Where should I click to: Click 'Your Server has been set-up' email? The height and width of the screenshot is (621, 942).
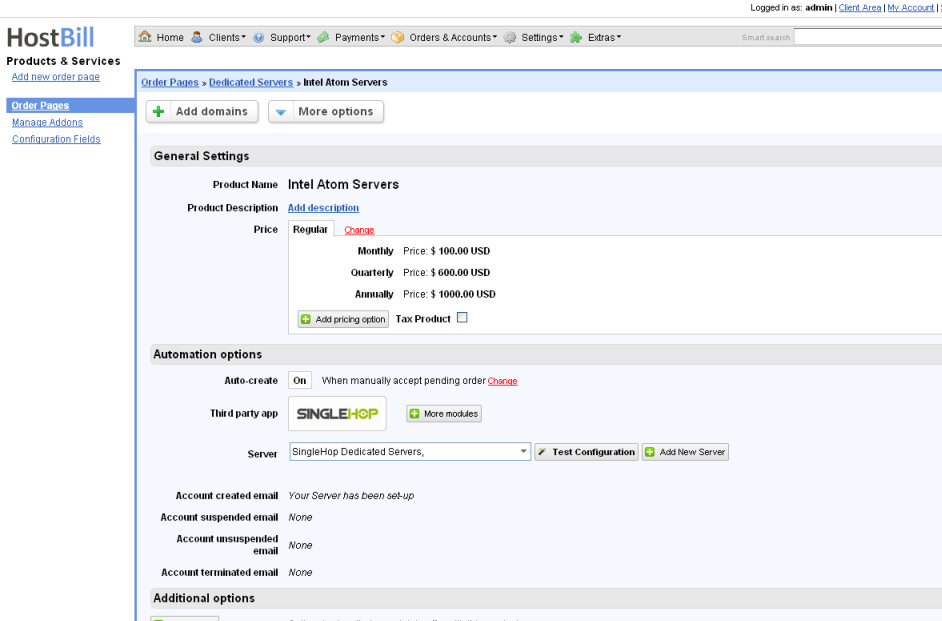351,495
